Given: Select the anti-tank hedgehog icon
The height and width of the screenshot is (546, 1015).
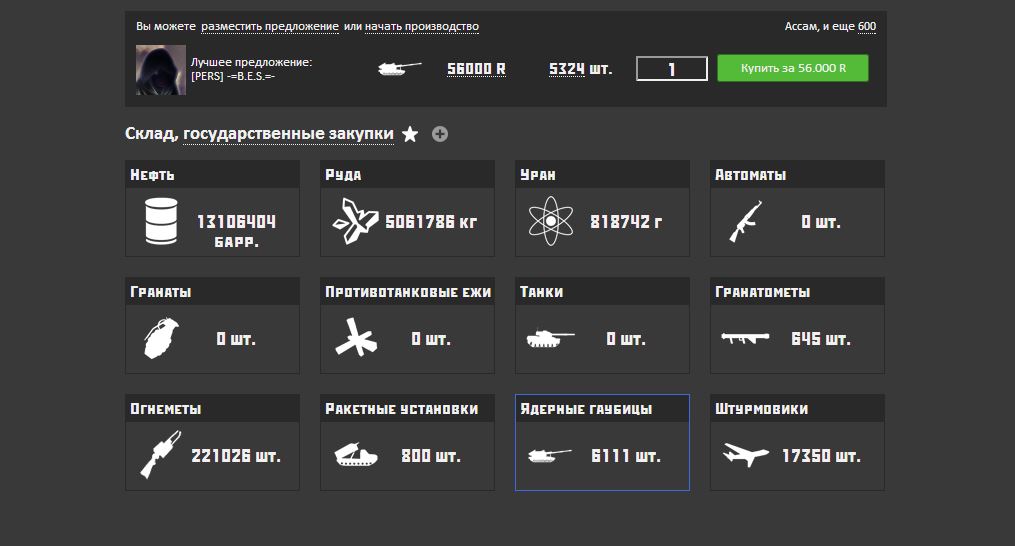Looking at the screenshot, I should [355, 339].
